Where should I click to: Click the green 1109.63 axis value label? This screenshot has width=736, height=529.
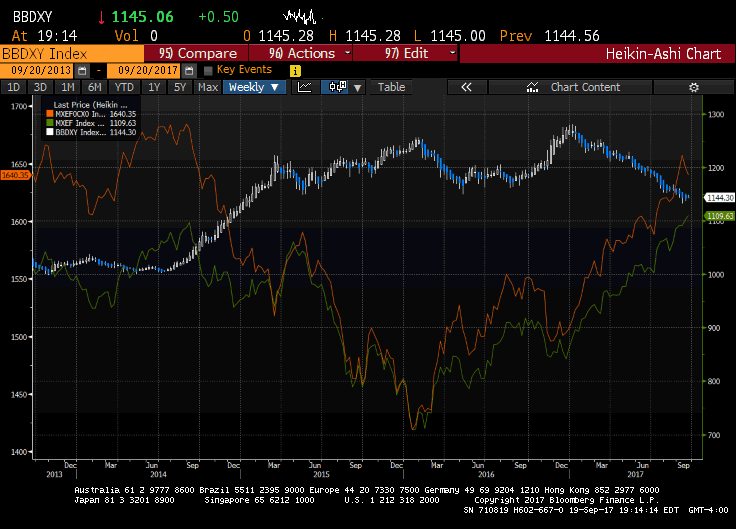(x=720, y=216)
